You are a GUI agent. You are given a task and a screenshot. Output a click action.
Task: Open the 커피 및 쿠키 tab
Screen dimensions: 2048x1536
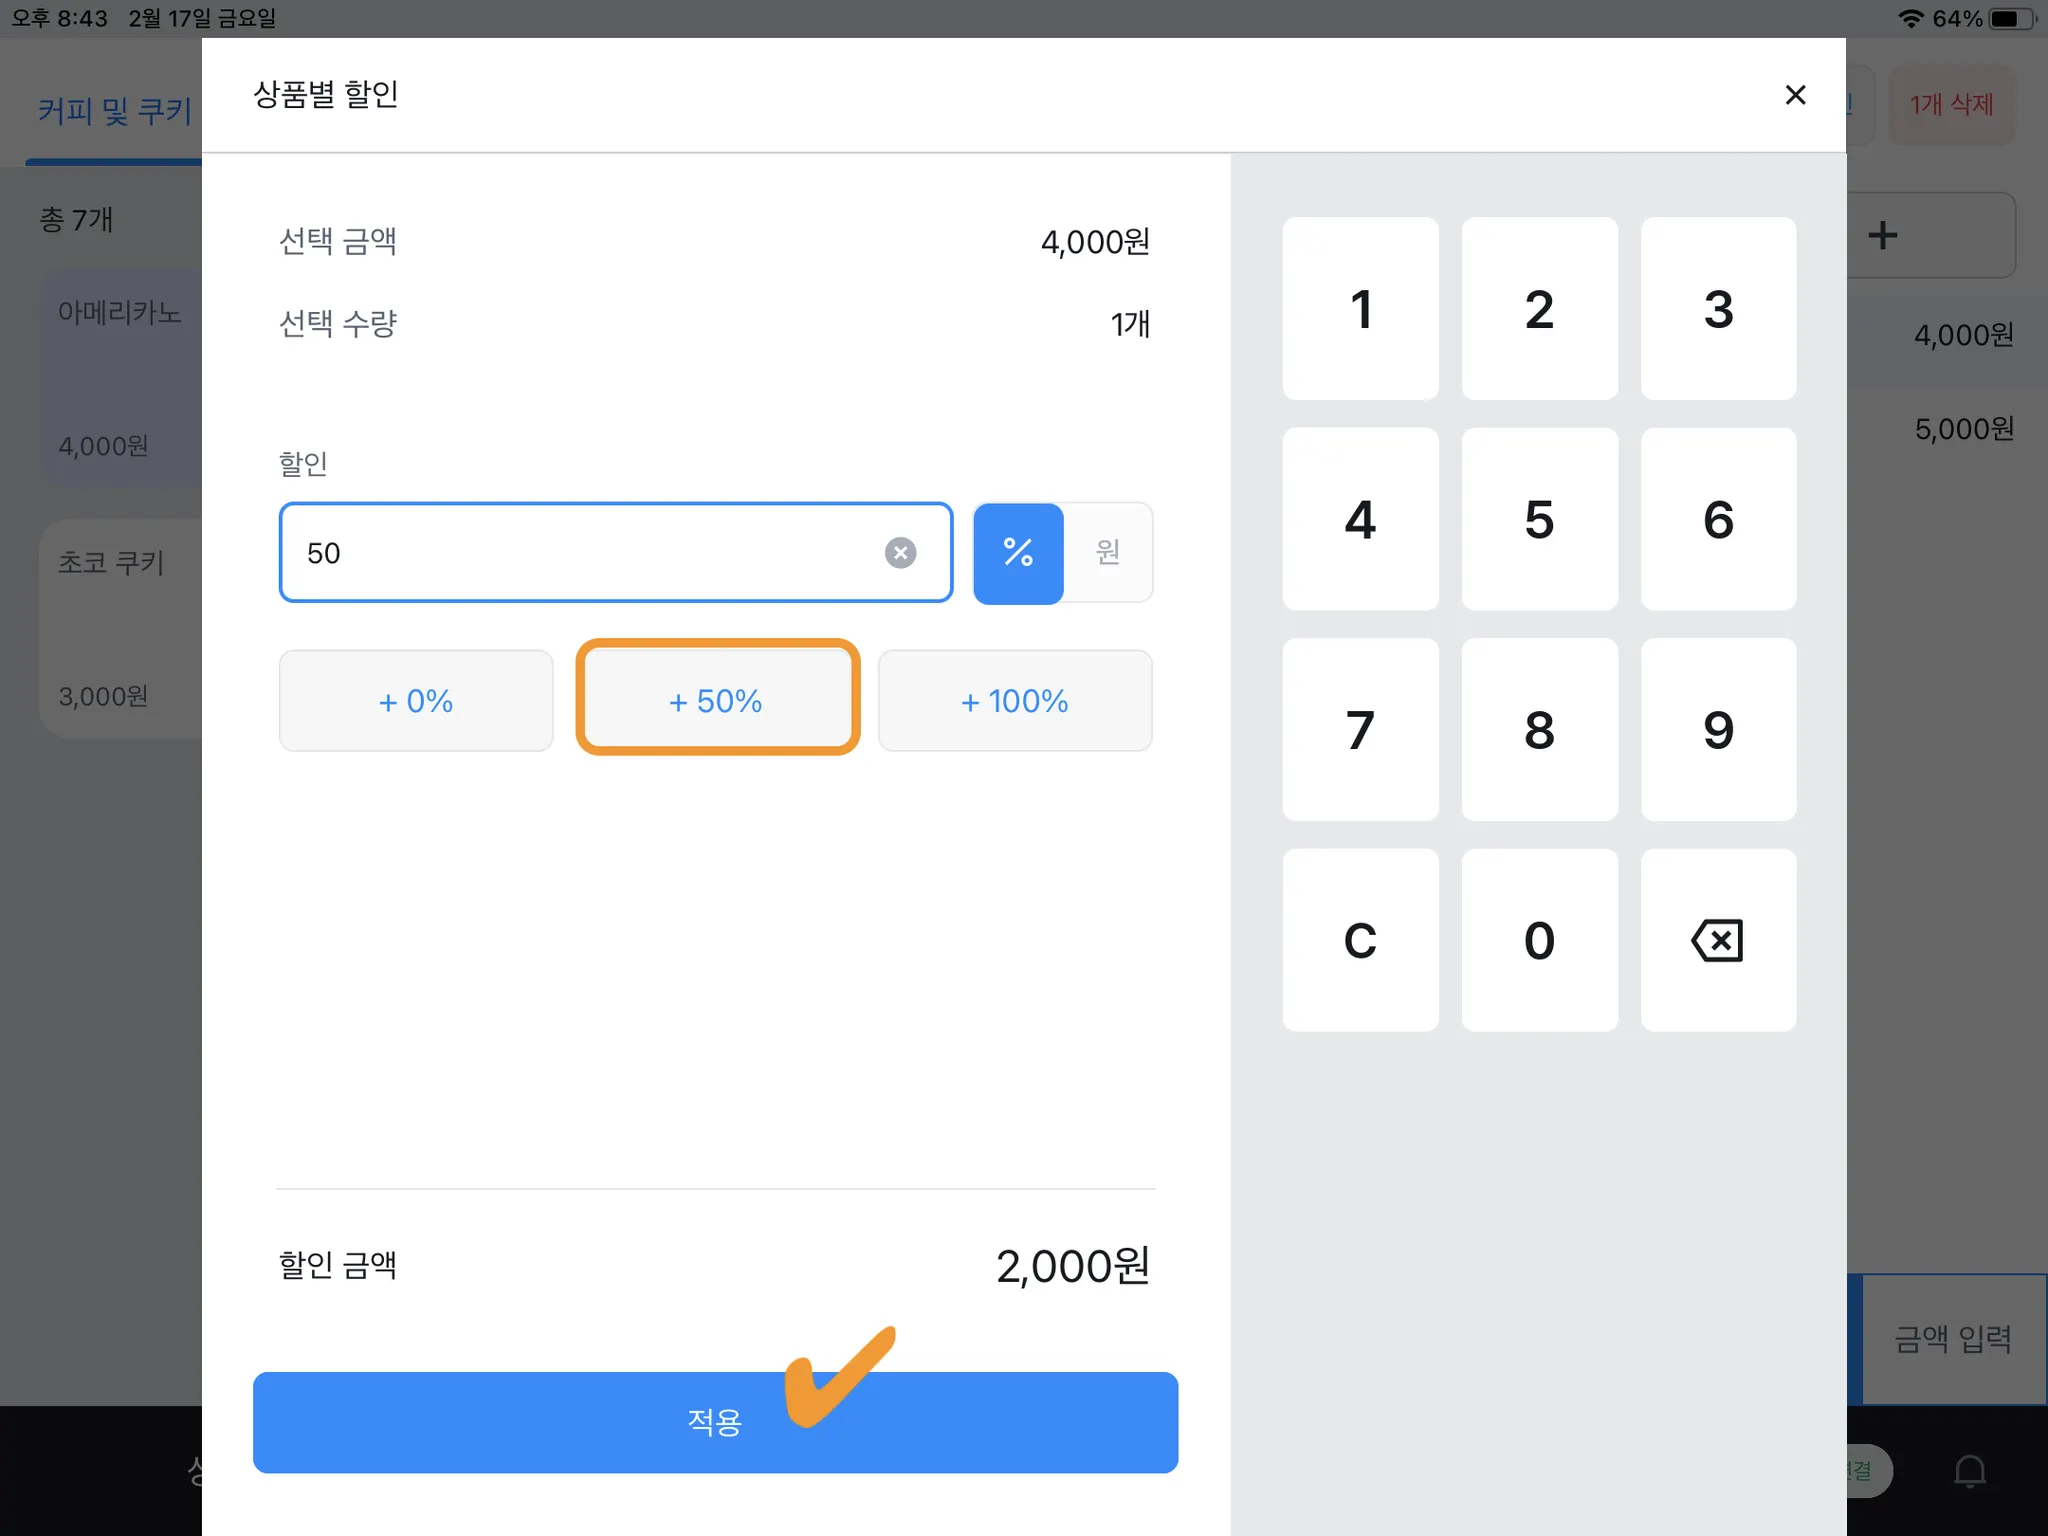pyautogui.click(x=115, y=110)
